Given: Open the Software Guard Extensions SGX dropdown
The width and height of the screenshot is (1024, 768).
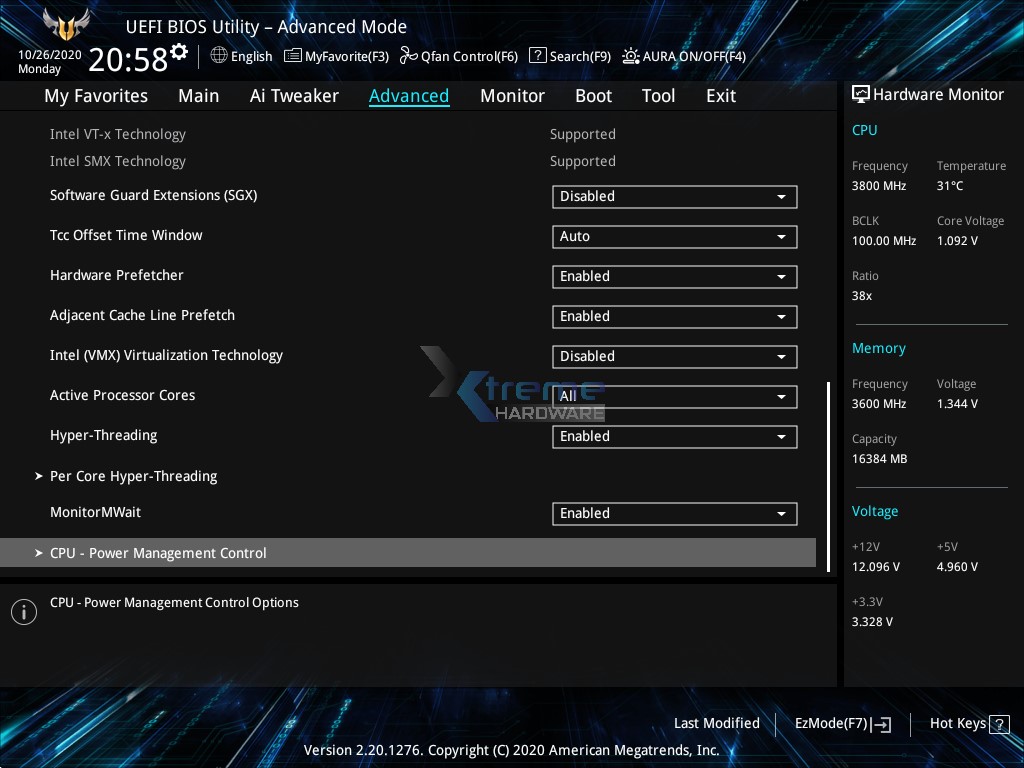Looking at the screenshot, I should coord(674,196).
